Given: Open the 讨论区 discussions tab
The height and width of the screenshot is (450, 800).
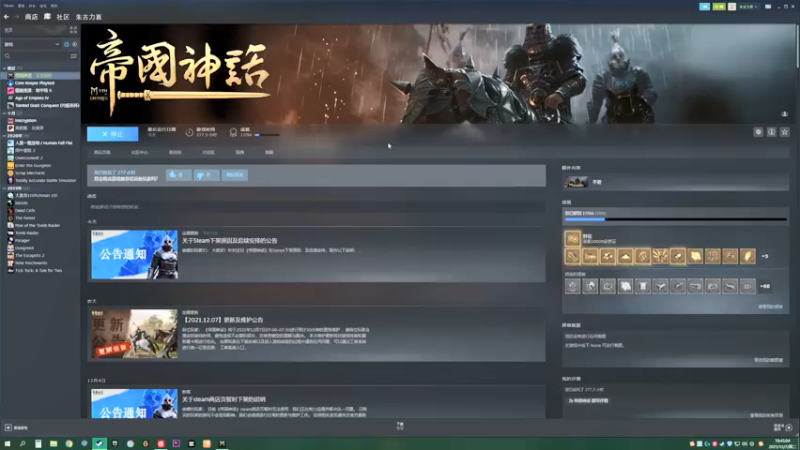Looking at the screenshot, I should point(208,153).
